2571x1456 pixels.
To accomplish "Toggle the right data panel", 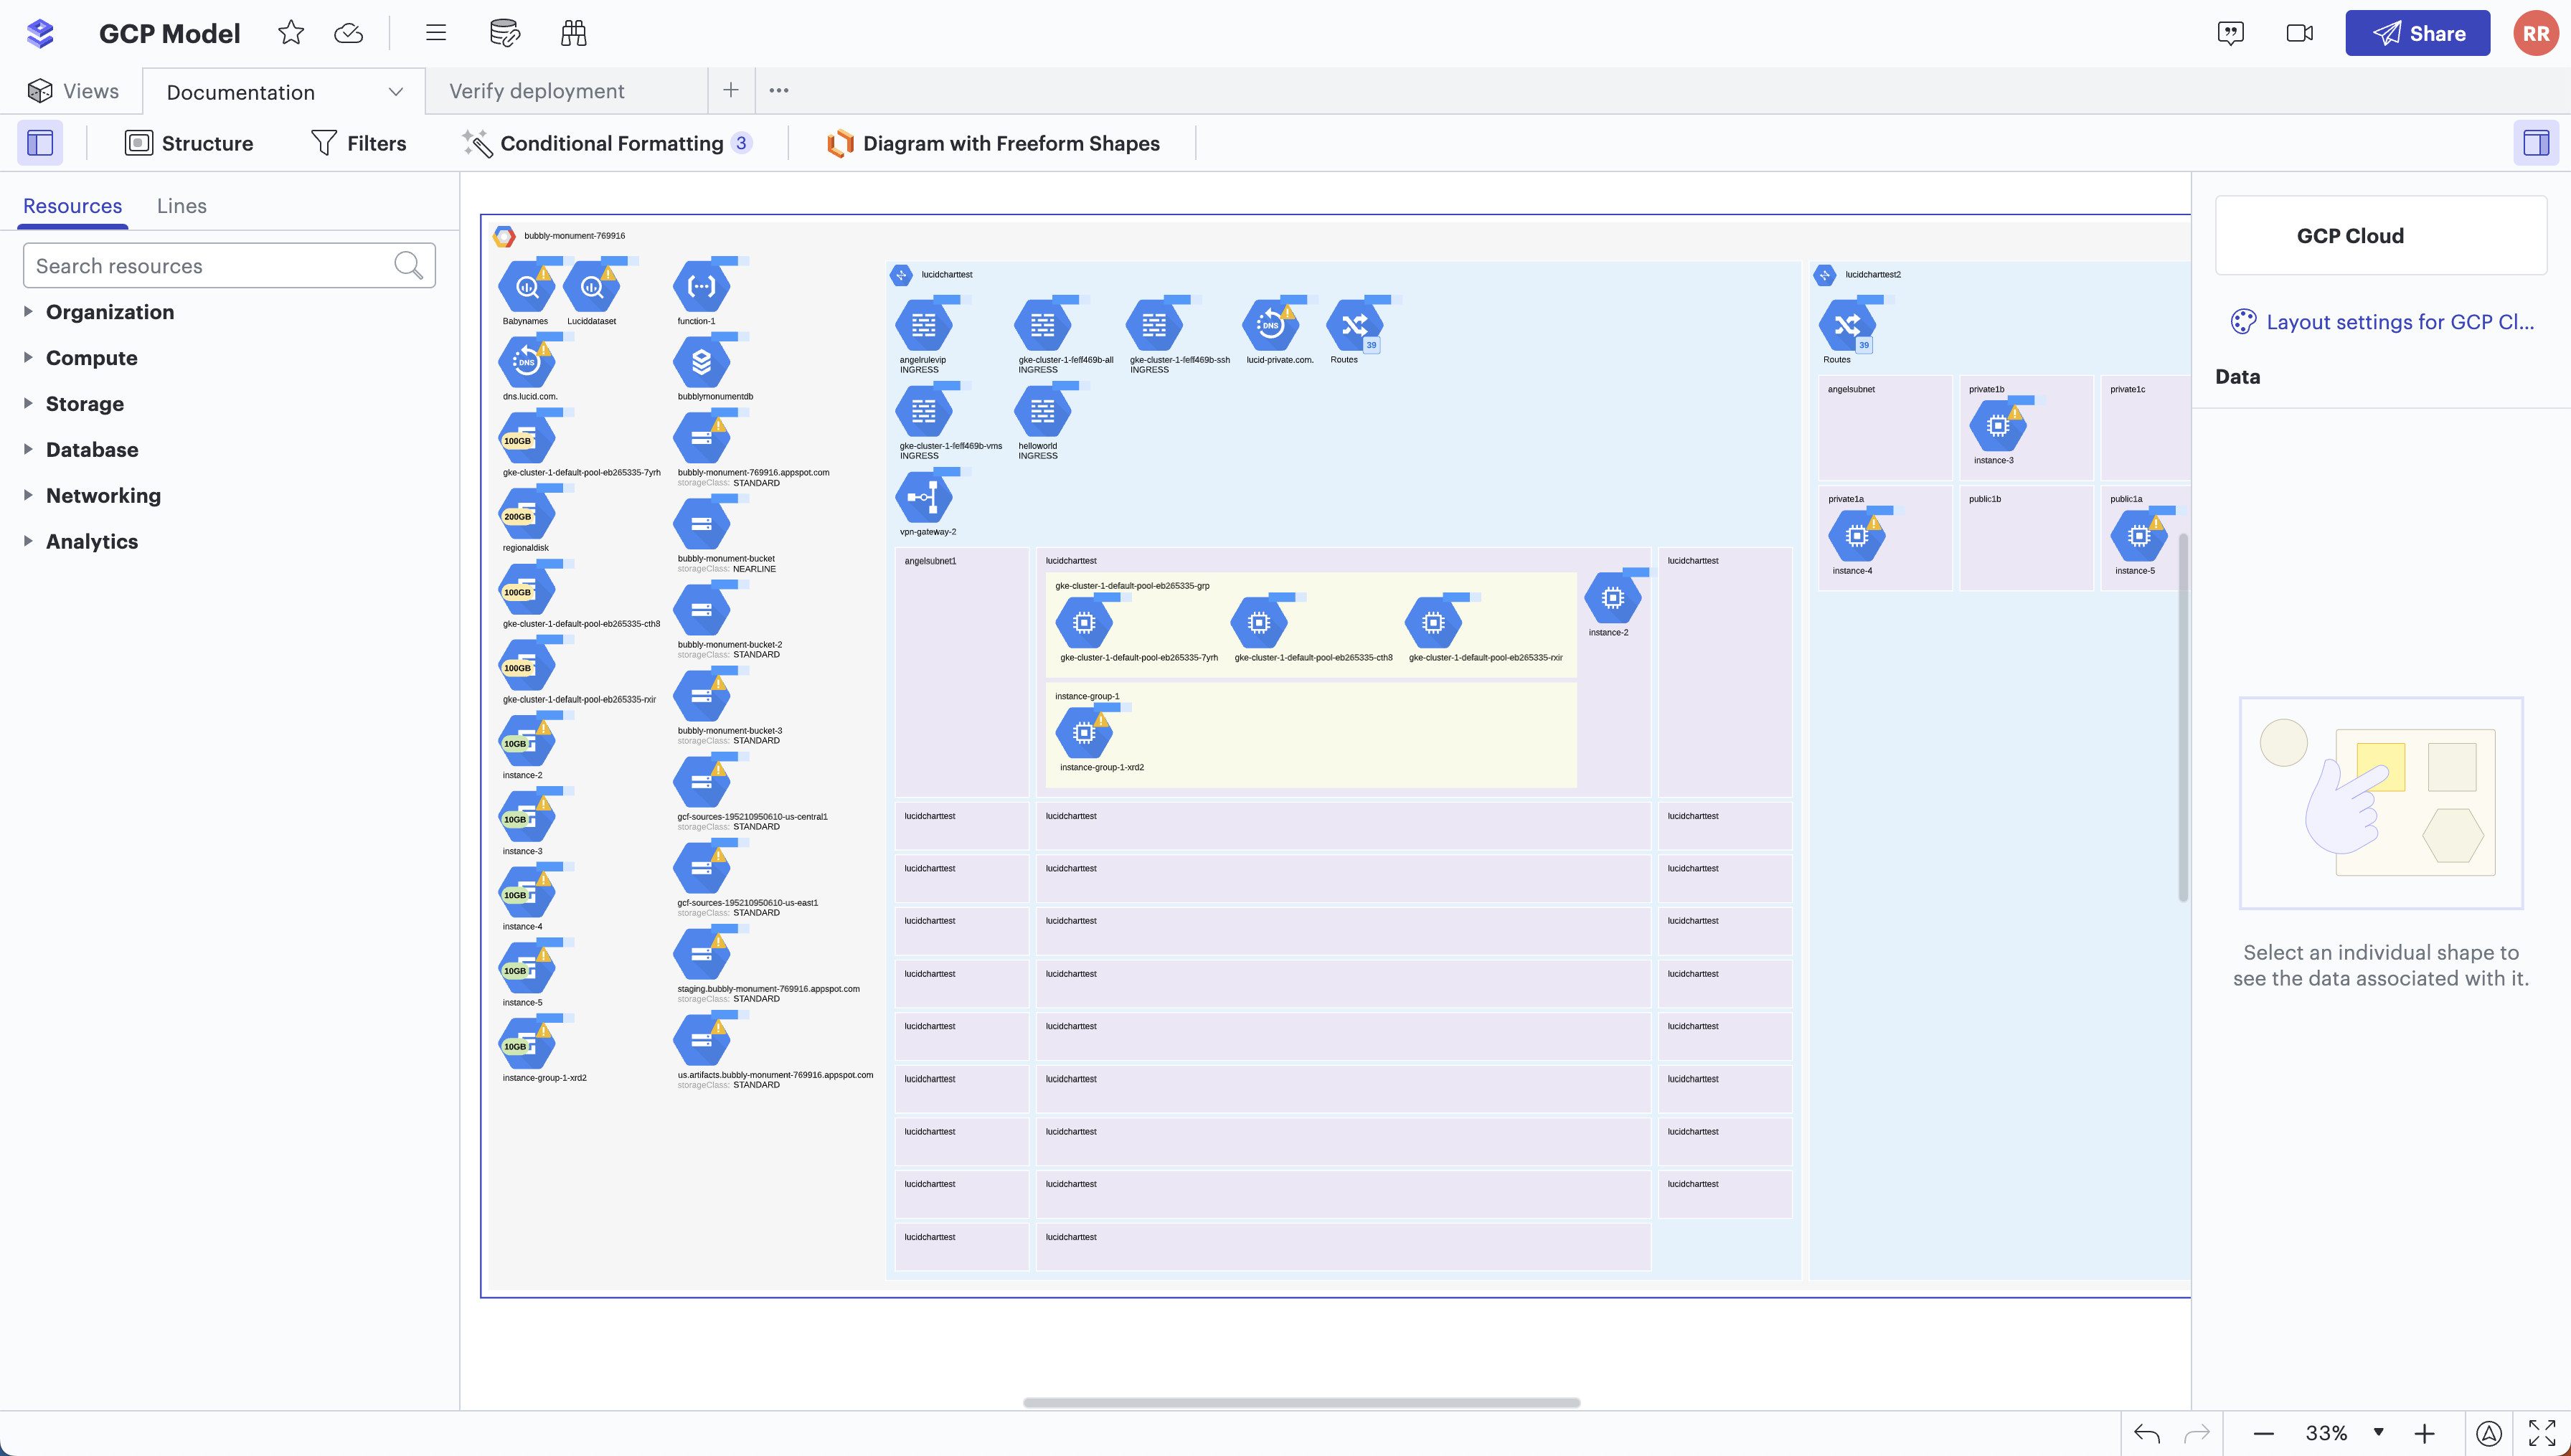I will point(2535,143).
